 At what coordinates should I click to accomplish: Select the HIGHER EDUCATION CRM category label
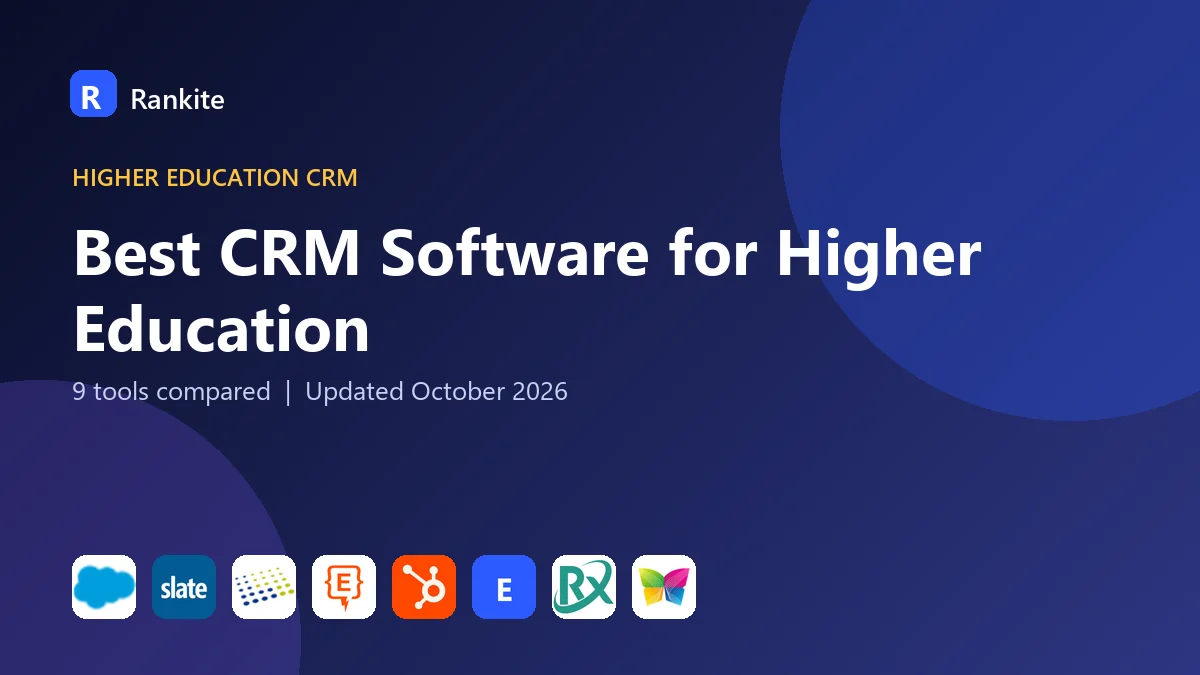click(x=215, y=178)
